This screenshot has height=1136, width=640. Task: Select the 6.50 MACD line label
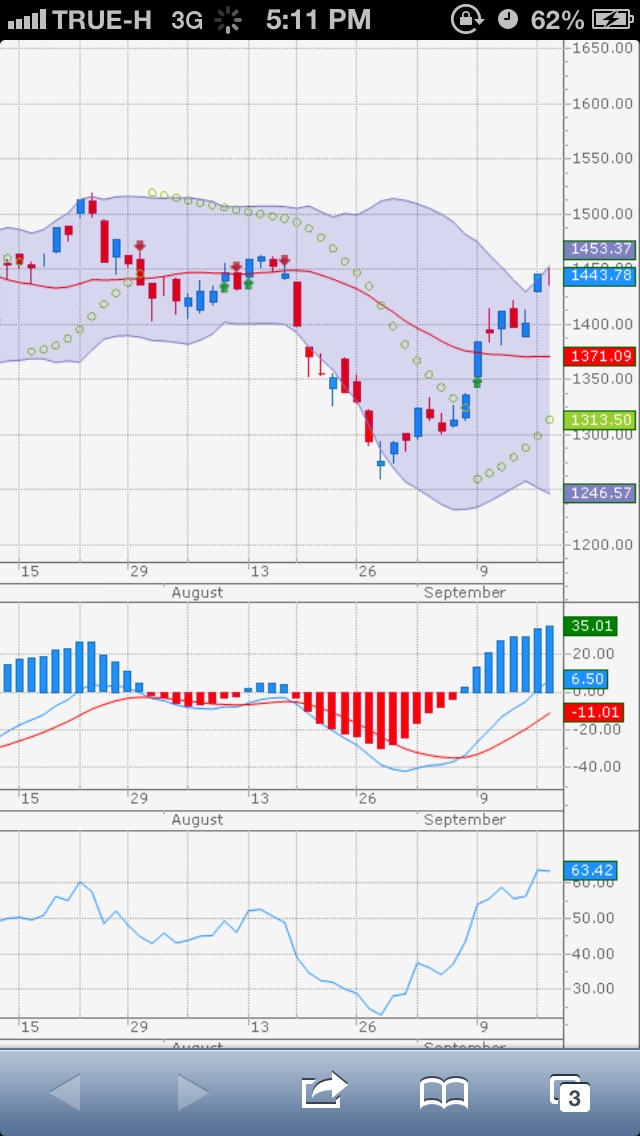(586, 680)
